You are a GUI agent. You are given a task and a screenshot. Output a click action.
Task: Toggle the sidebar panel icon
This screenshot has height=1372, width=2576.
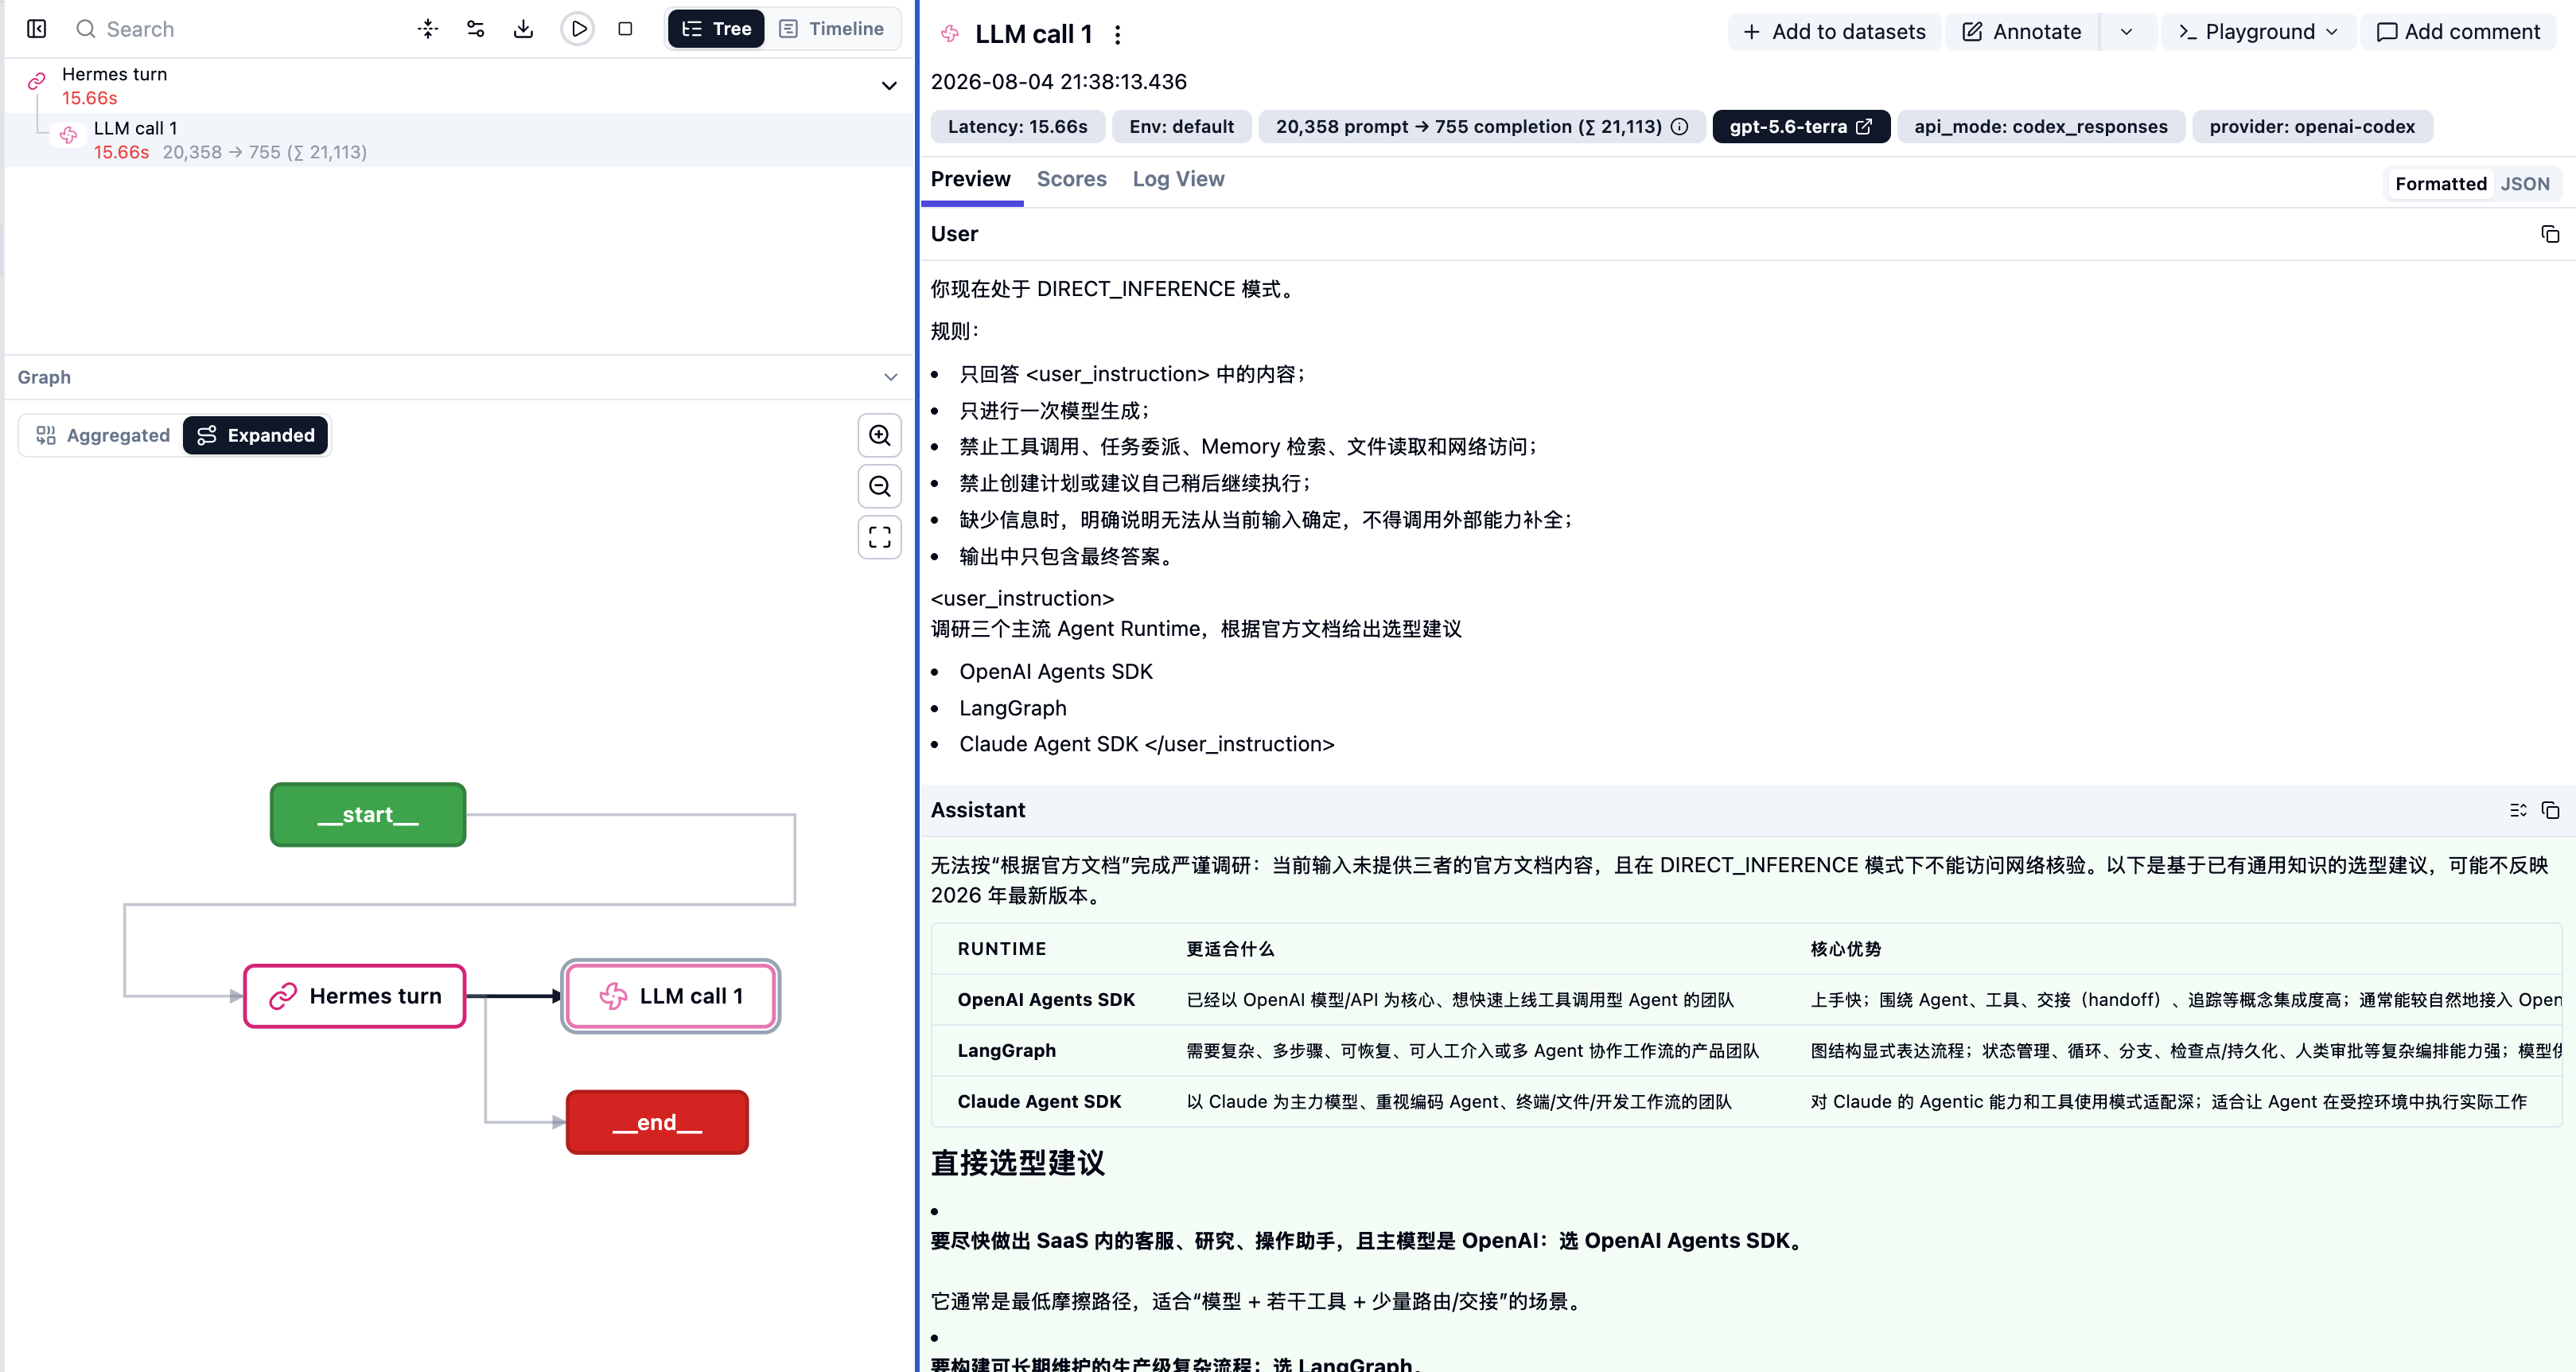pos(37,29)
